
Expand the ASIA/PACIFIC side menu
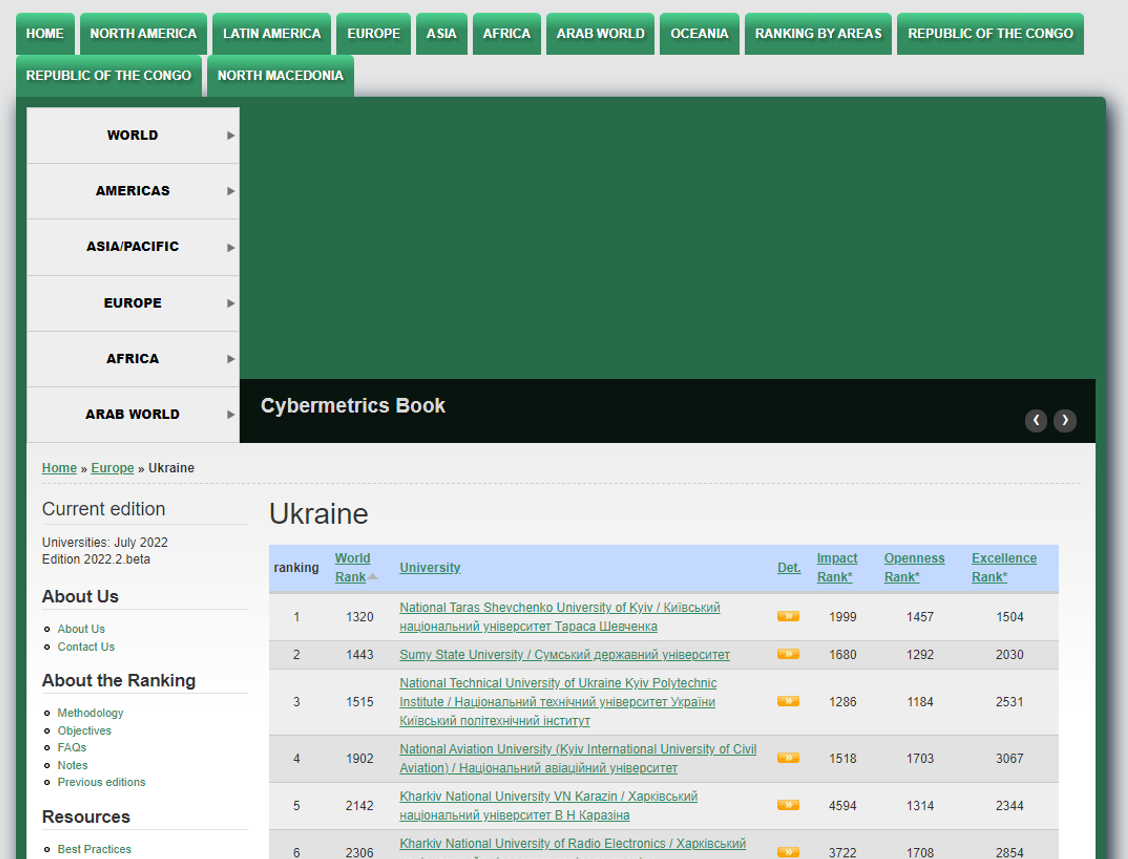(133, 247)
